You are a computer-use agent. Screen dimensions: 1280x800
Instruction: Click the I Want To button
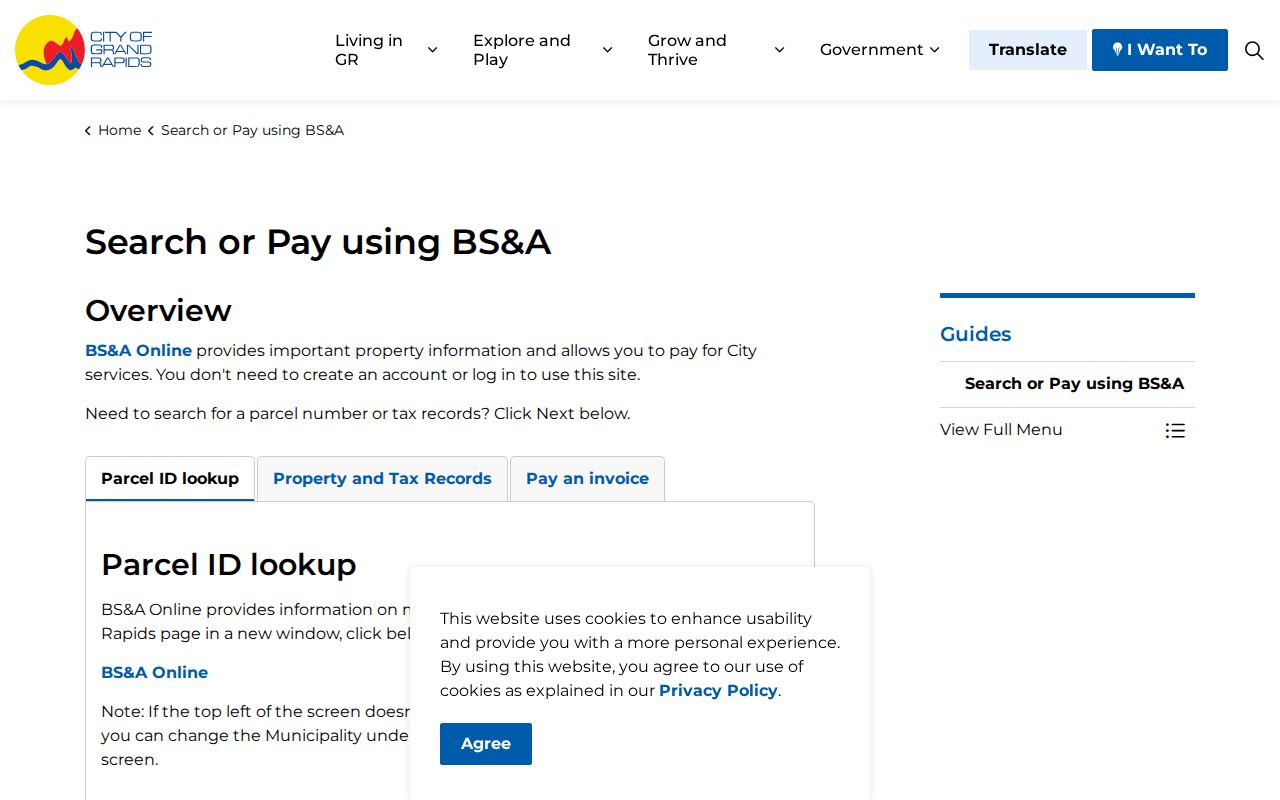1160,50
